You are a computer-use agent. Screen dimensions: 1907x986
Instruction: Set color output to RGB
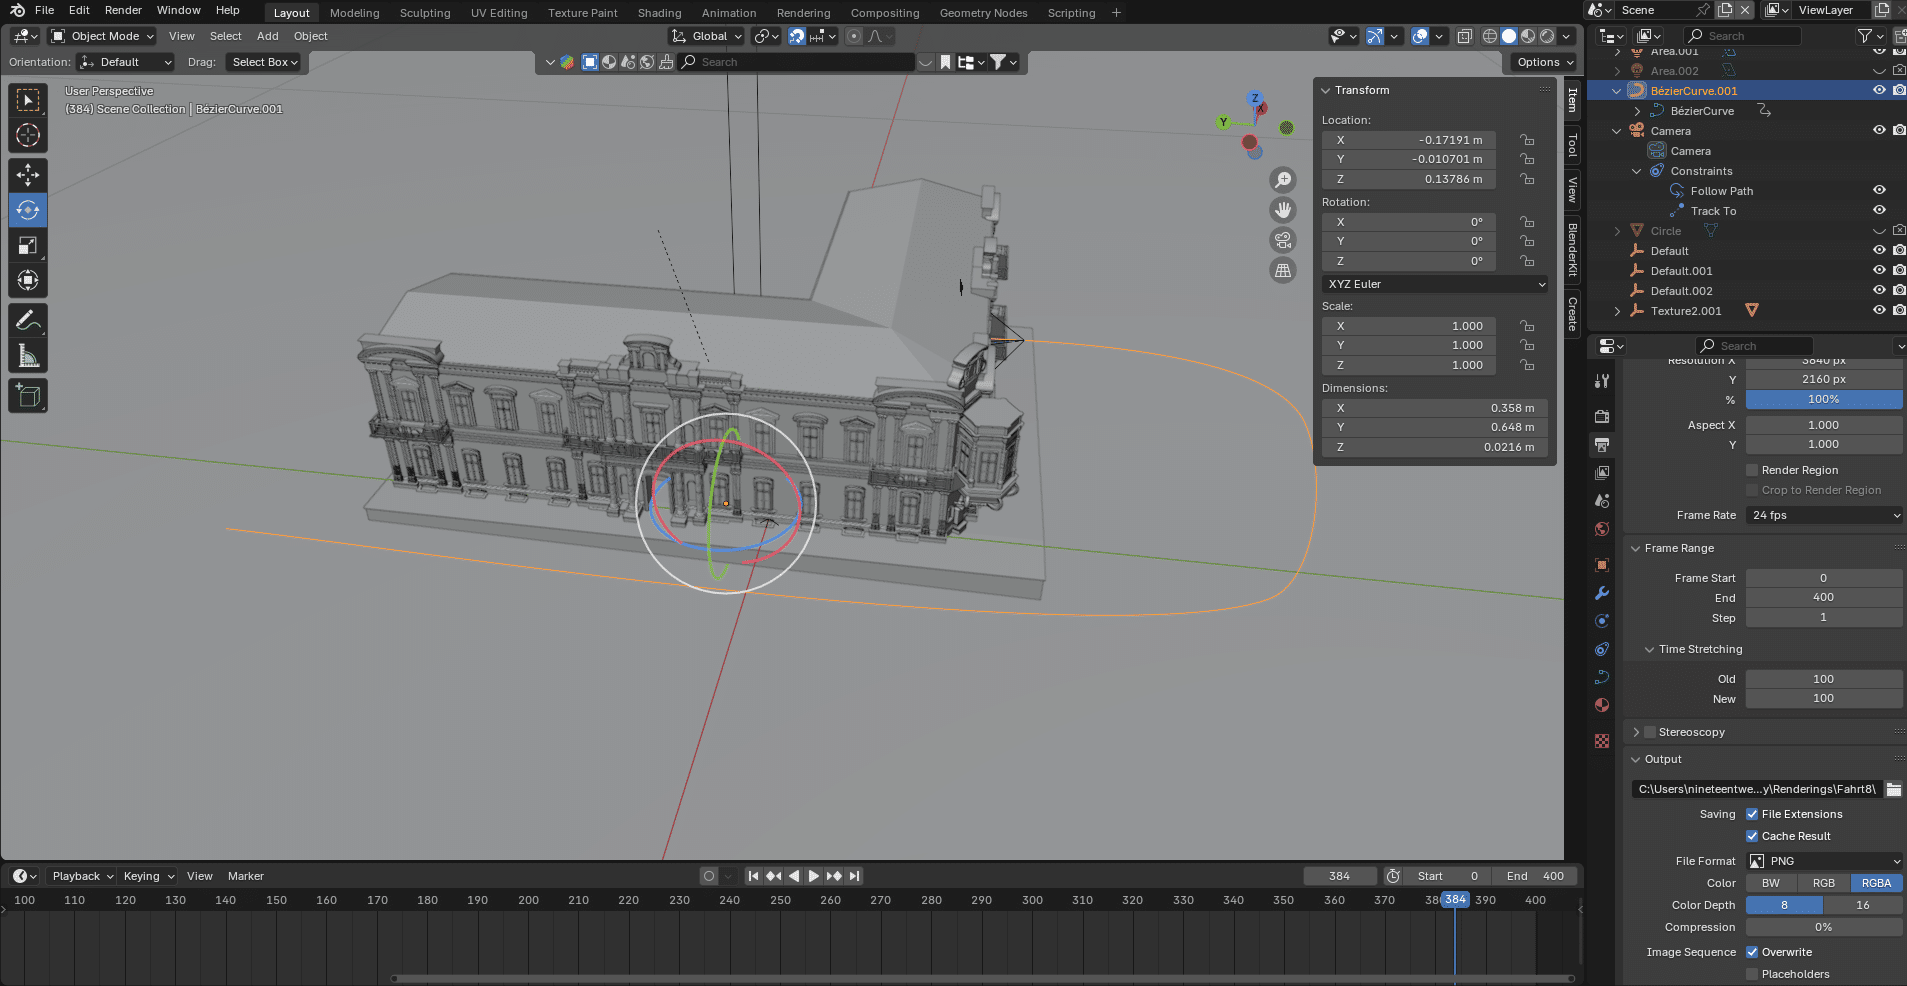coord(1824,883)
